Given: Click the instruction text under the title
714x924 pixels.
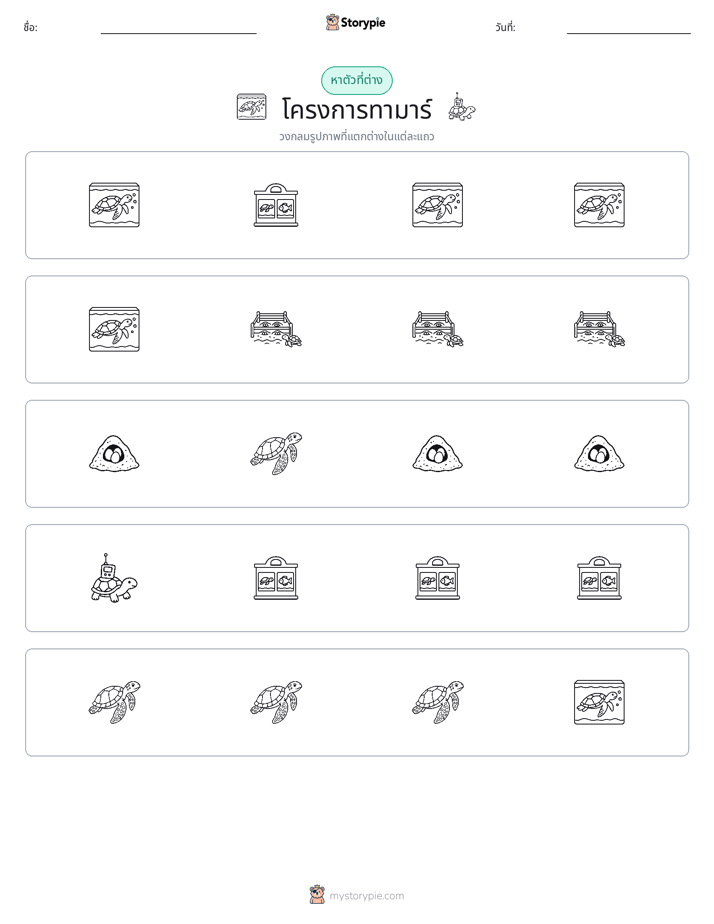Looking at the screenshot, I should [356, 137].
